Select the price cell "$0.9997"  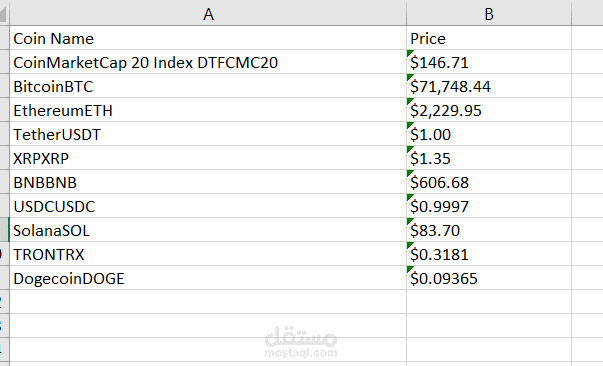(x=489, y=206)
